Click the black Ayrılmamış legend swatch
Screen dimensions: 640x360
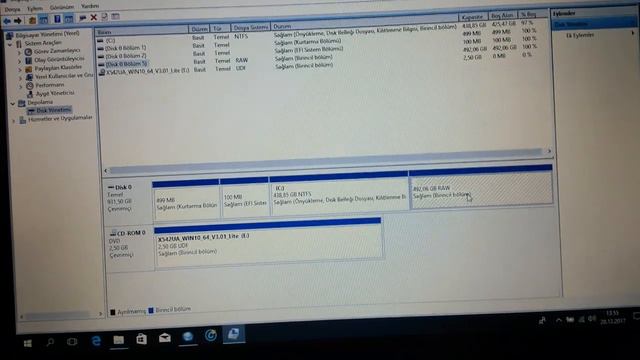113,313
